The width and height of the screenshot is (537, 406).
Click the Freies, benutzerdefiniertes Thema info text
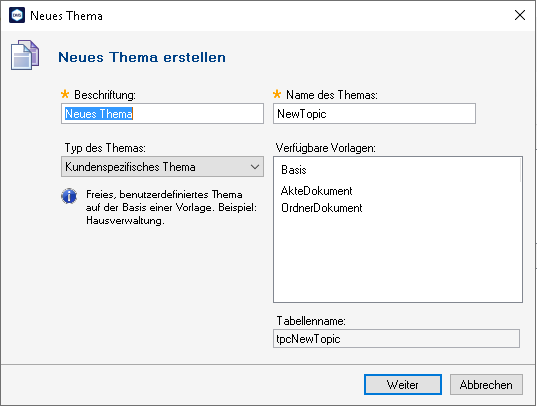tap(171, 207)
